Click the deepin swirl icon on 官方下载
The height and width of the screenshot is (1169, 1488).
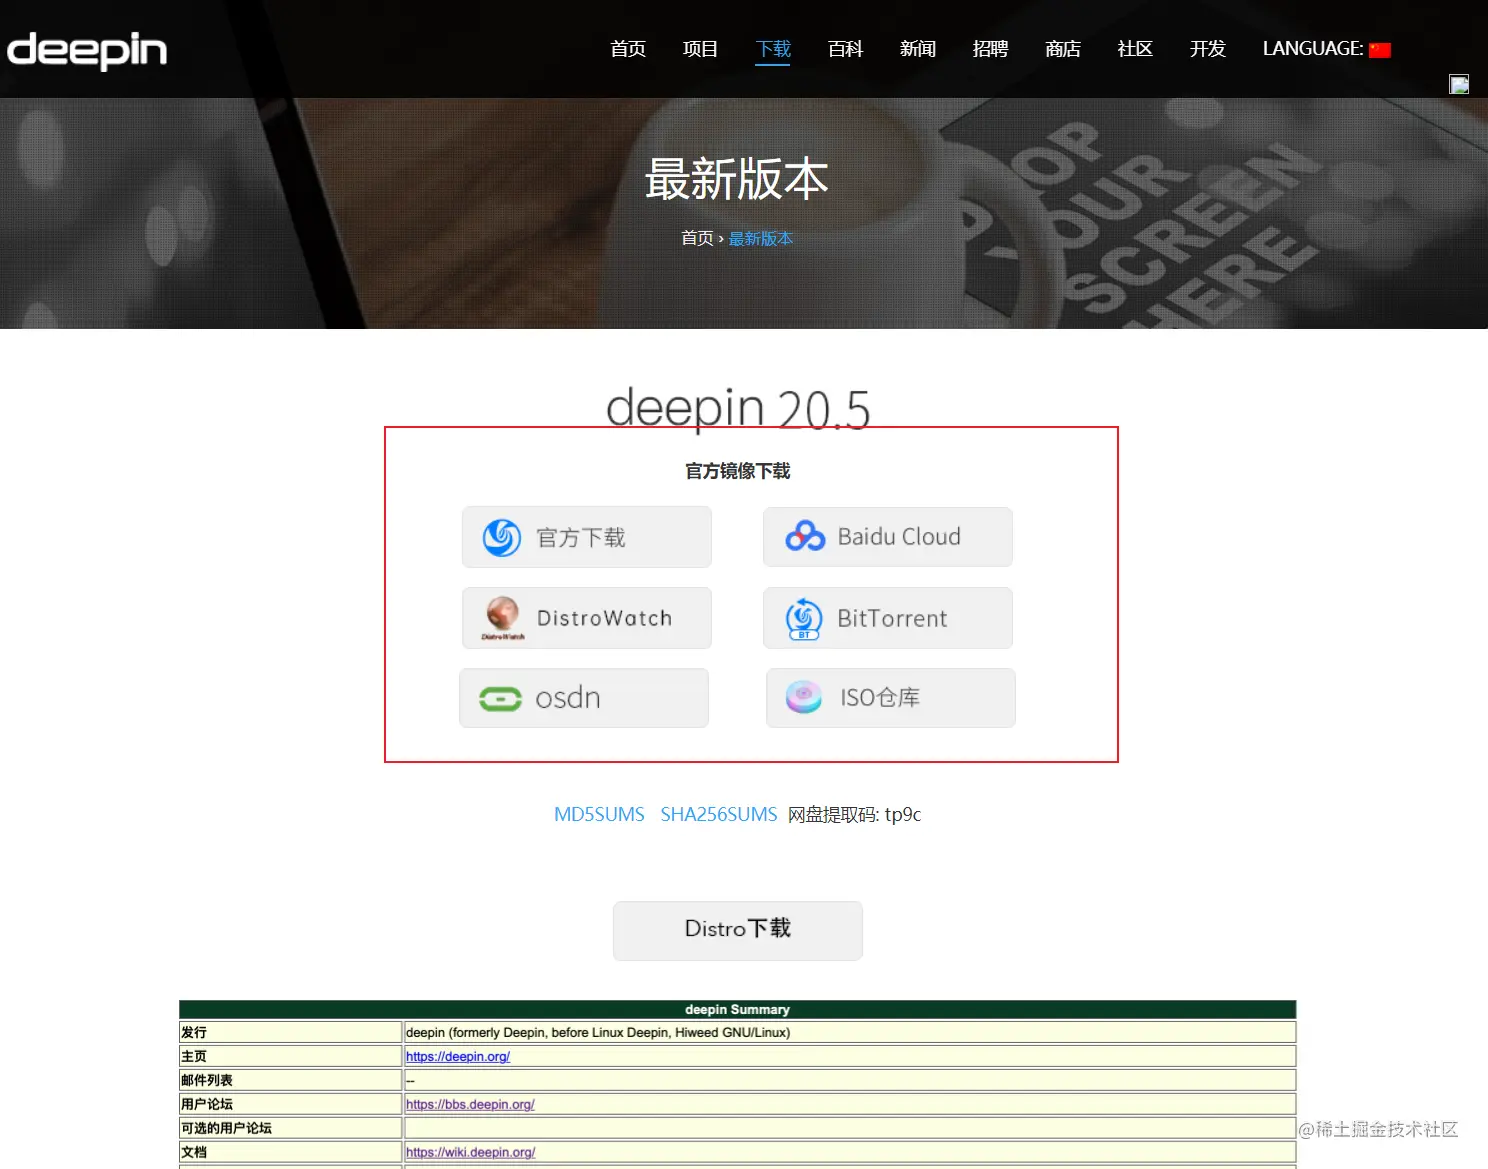coord(502,538)
